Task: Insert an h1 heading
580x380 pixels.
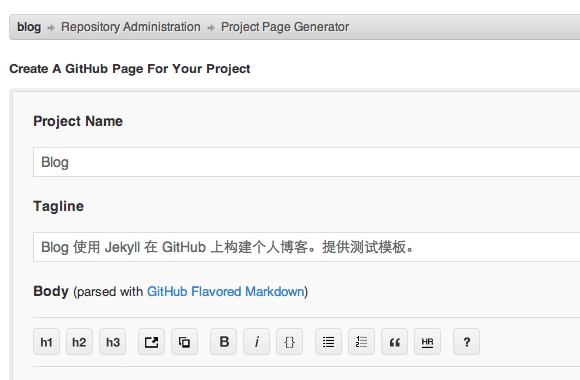Action: [x=46, y=342]
